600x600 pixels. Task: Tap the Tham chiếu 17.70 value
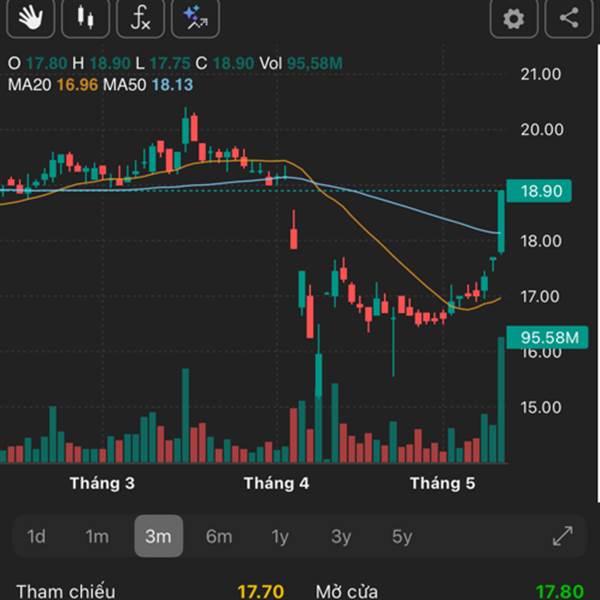tap(261, 591)
